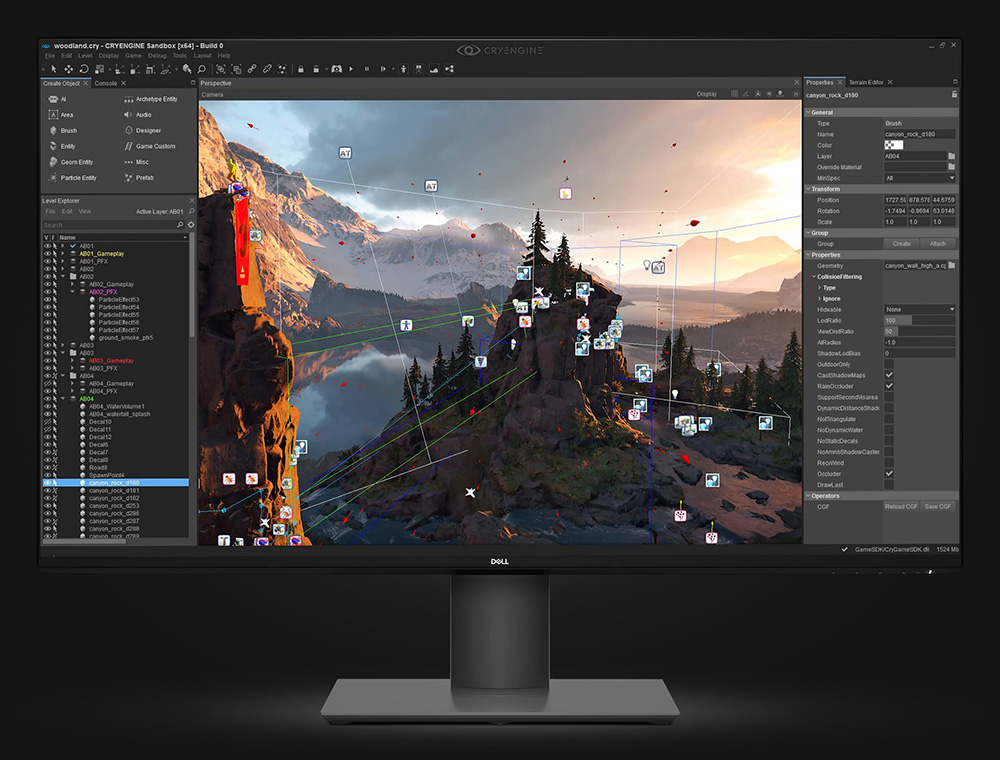
Task: Choose Geom Entity object type
Action: tap(70, 162)
